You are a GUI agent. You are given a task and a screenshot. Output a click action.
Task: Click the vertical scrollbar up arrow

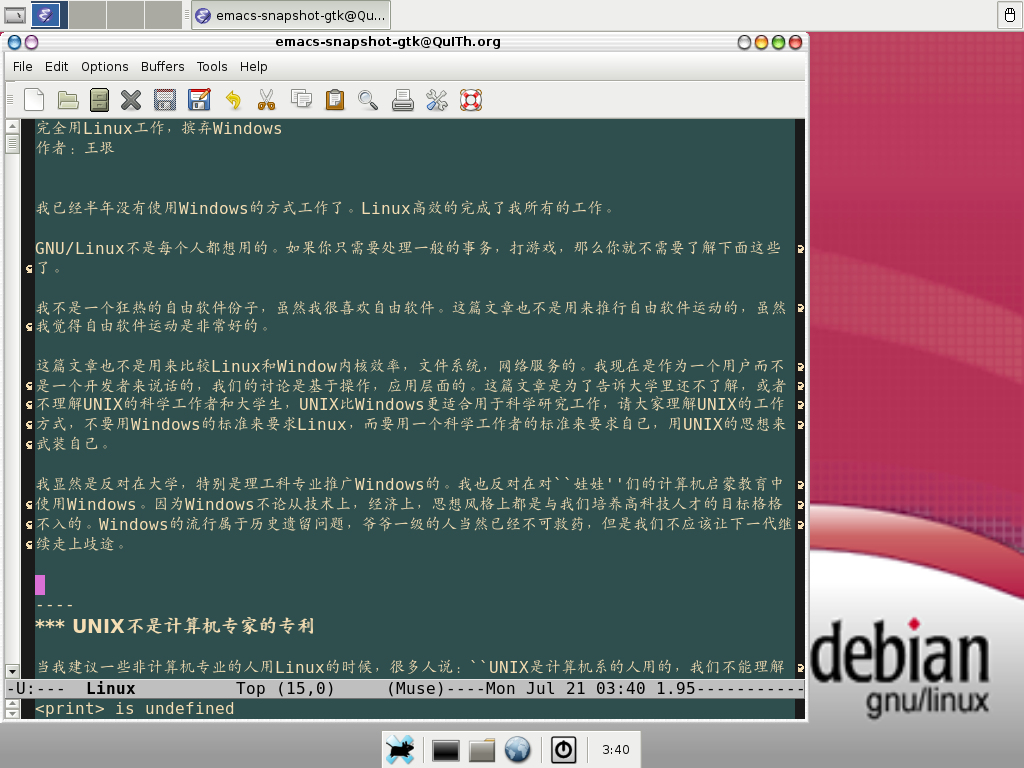tap(12, 125)
